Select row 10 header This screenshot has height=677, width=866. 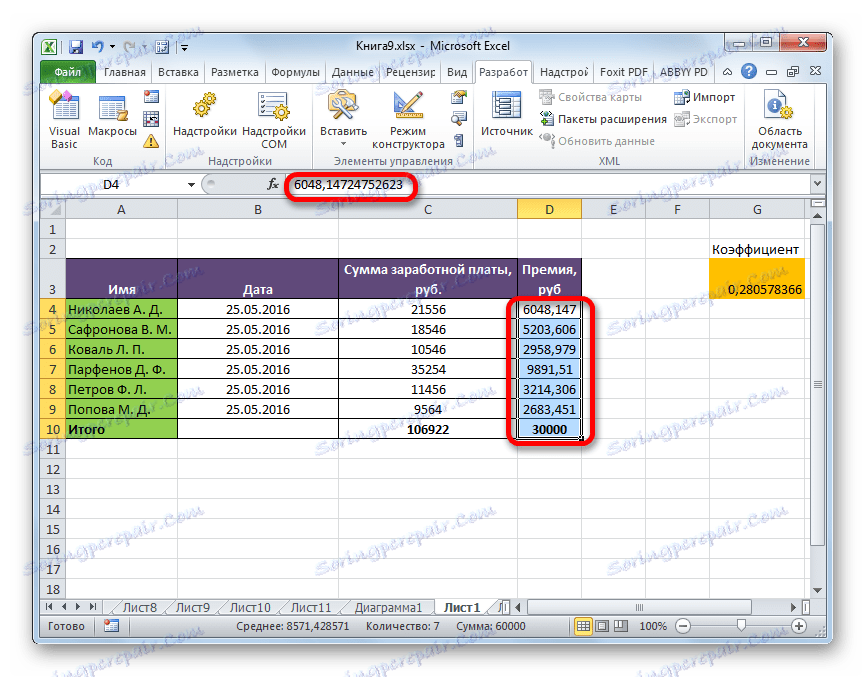pyautogui.click(x=53, y=430)
